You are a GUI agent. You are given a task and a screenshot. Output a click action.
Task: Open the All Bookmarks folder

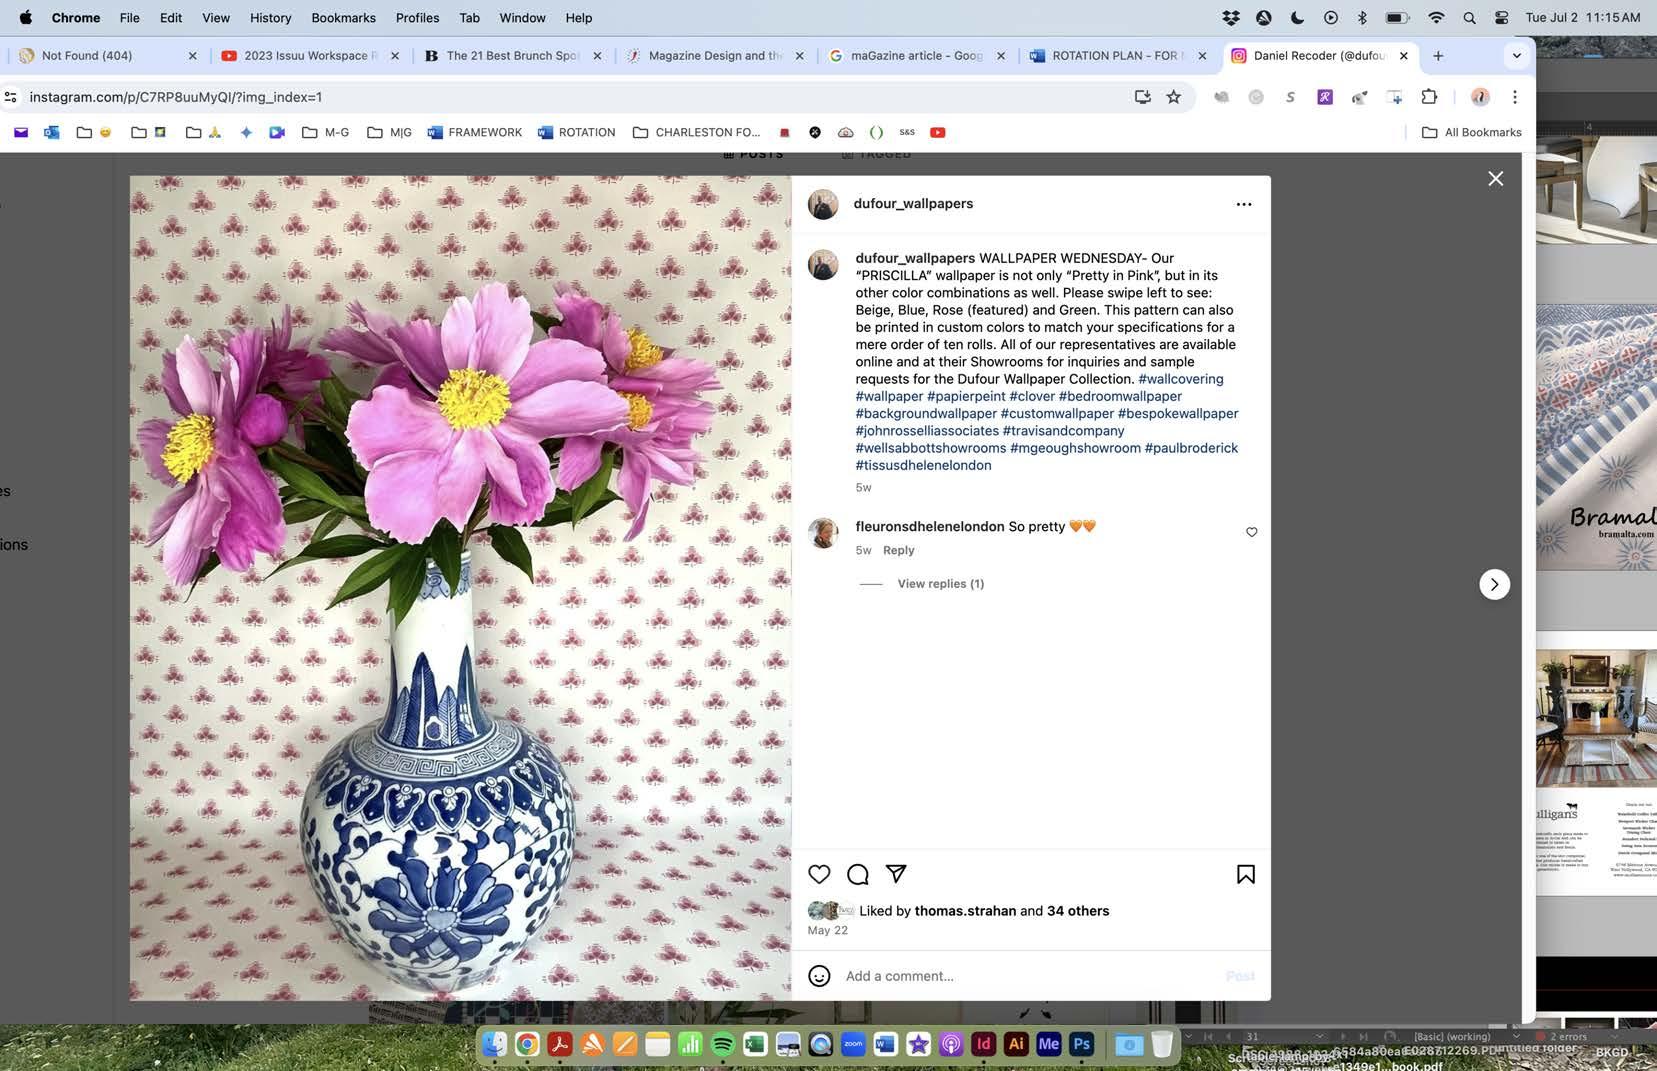click(x=1472, y=132)
